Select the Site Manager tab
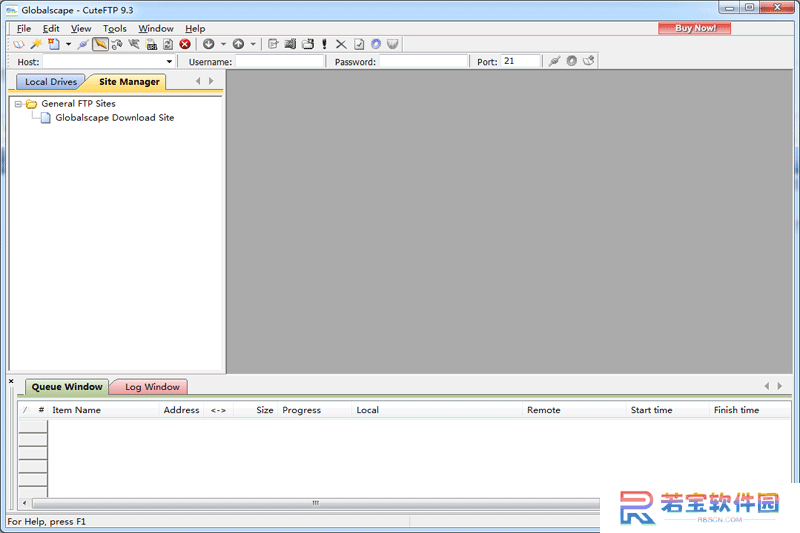 click(x=129, y=82)
